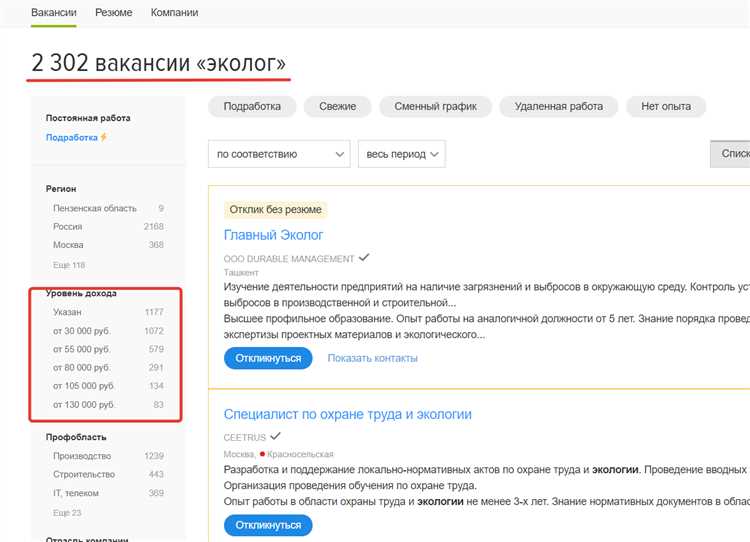The width and height of the screenshot is (750, 542).
Task: Filter by region Россия
Action: (x=108, y=226)
